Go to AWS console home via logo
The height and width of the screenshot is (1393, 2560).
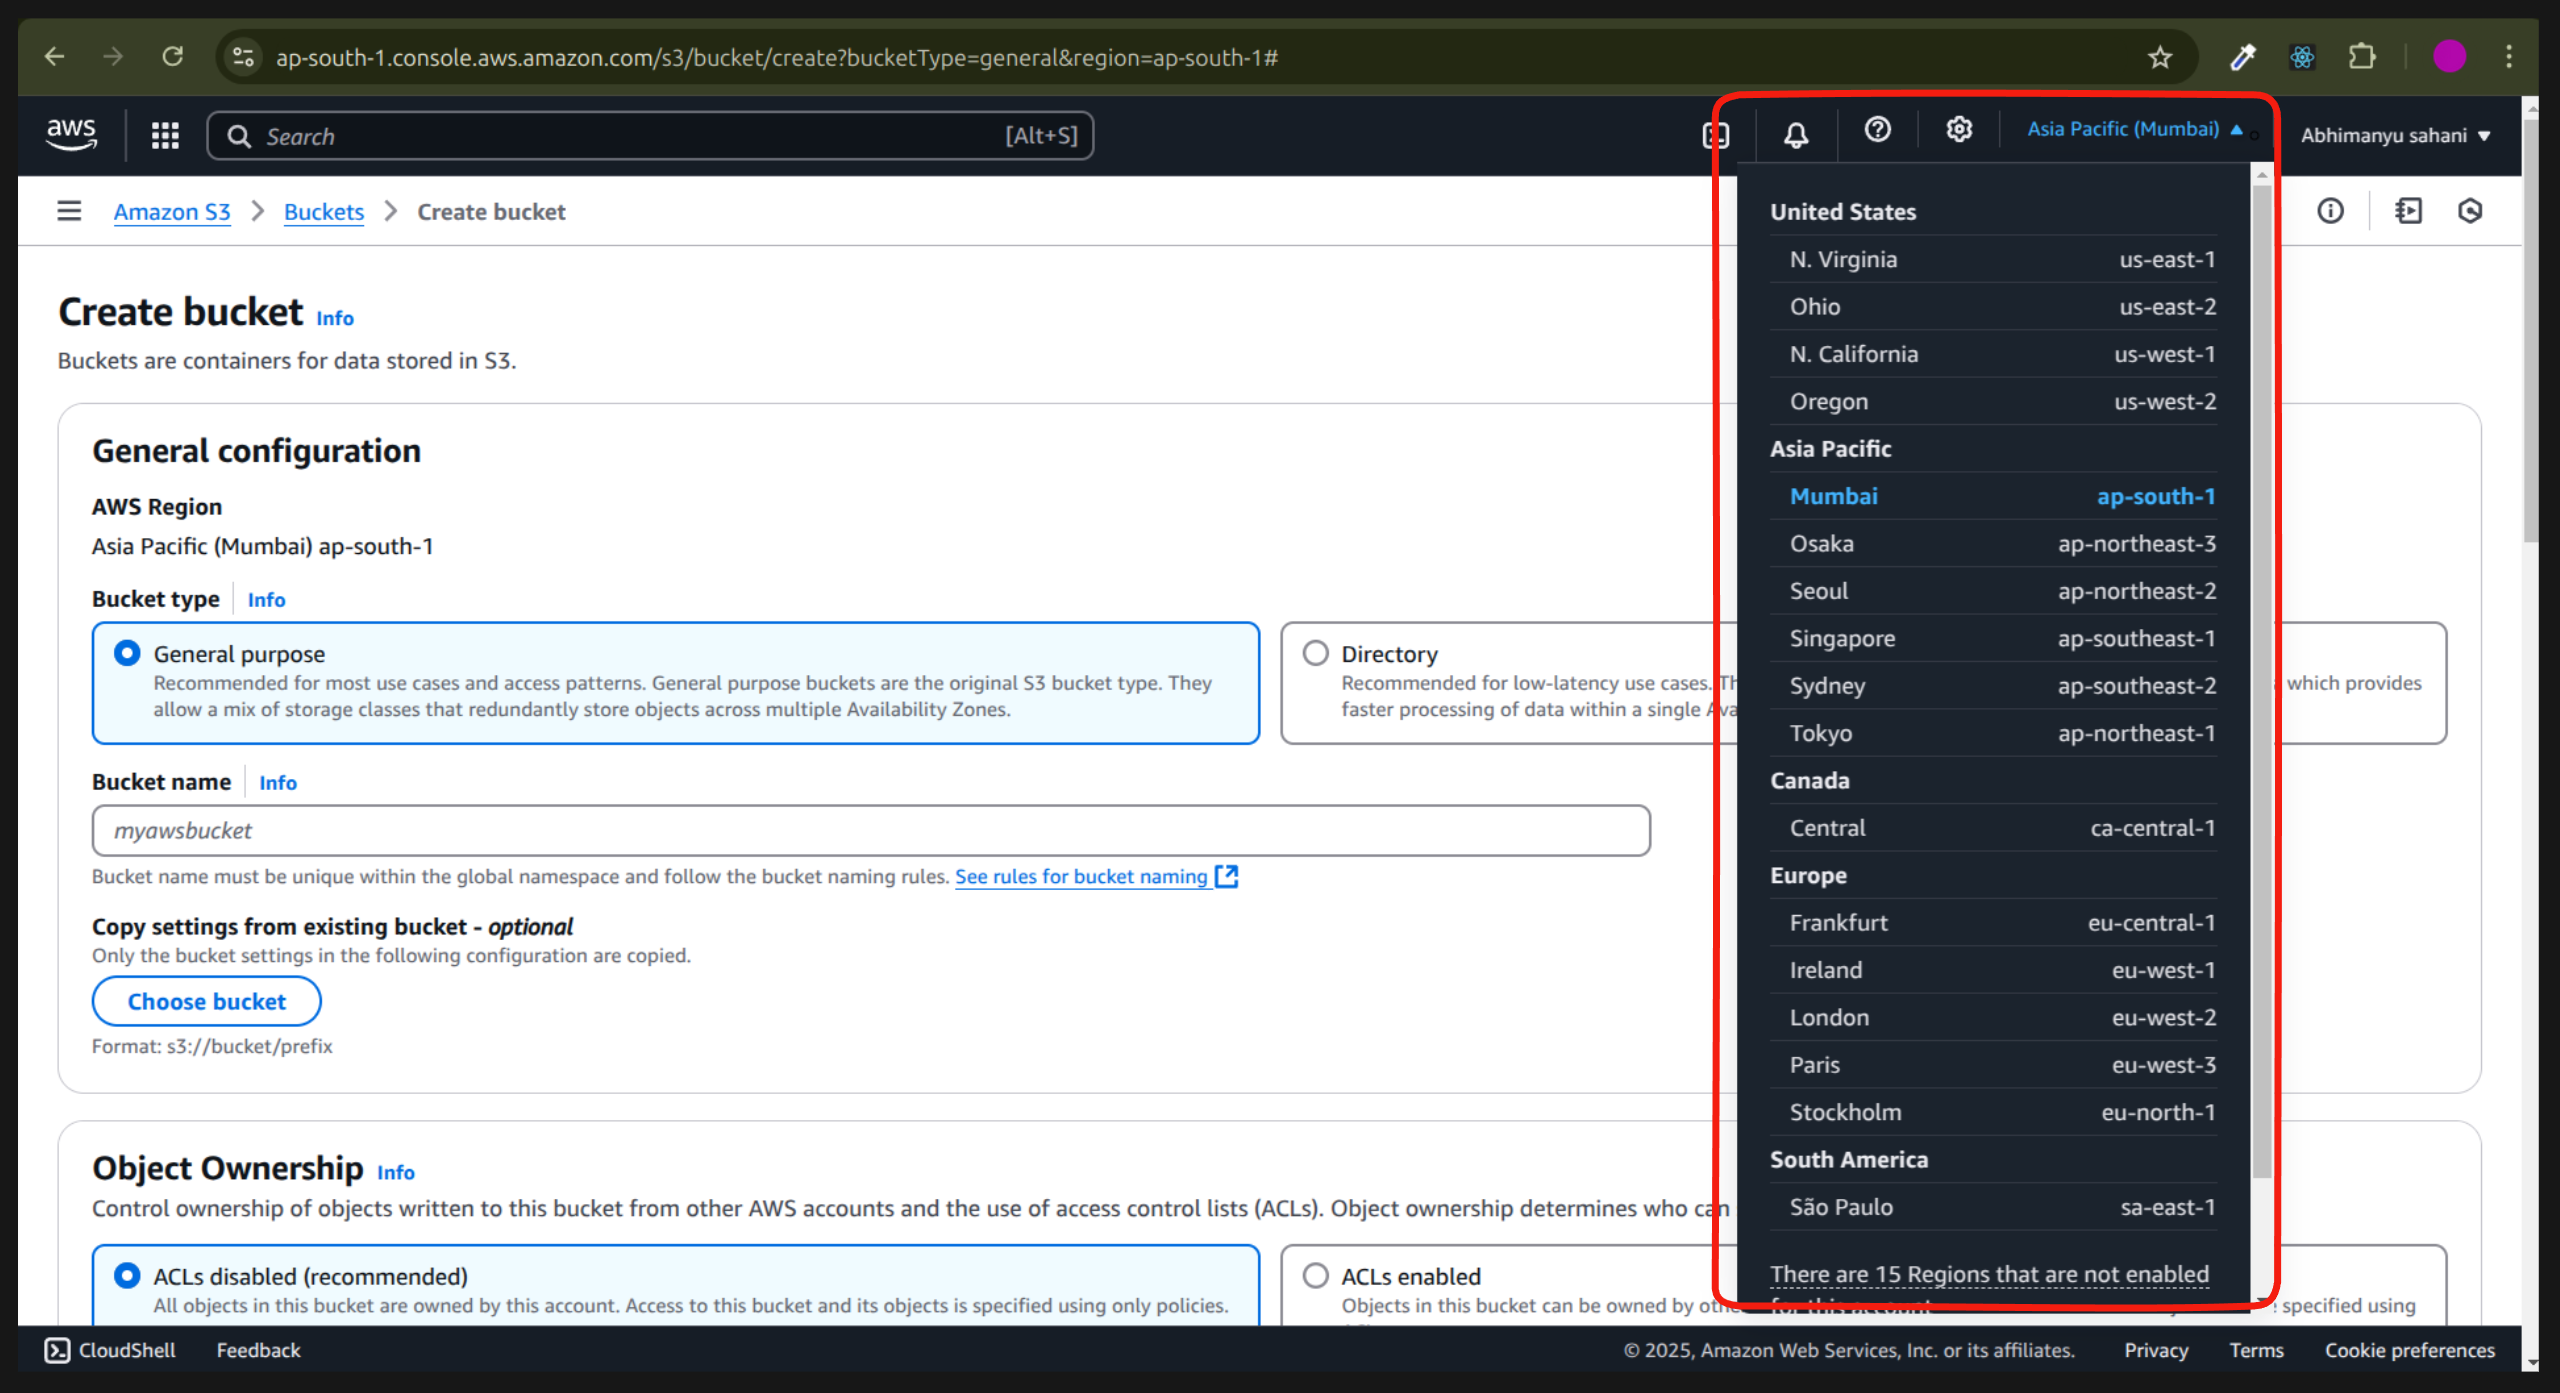71,135
